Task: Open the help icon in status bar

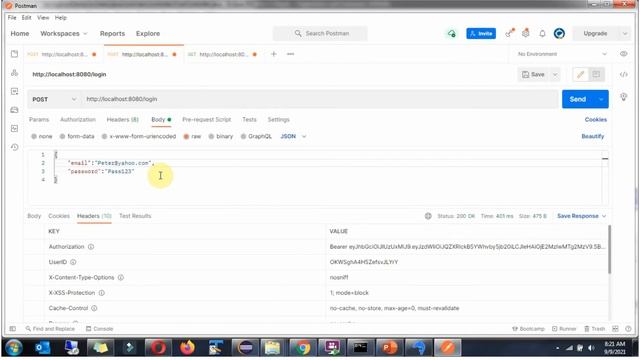Action: click(x=628, y=329)
